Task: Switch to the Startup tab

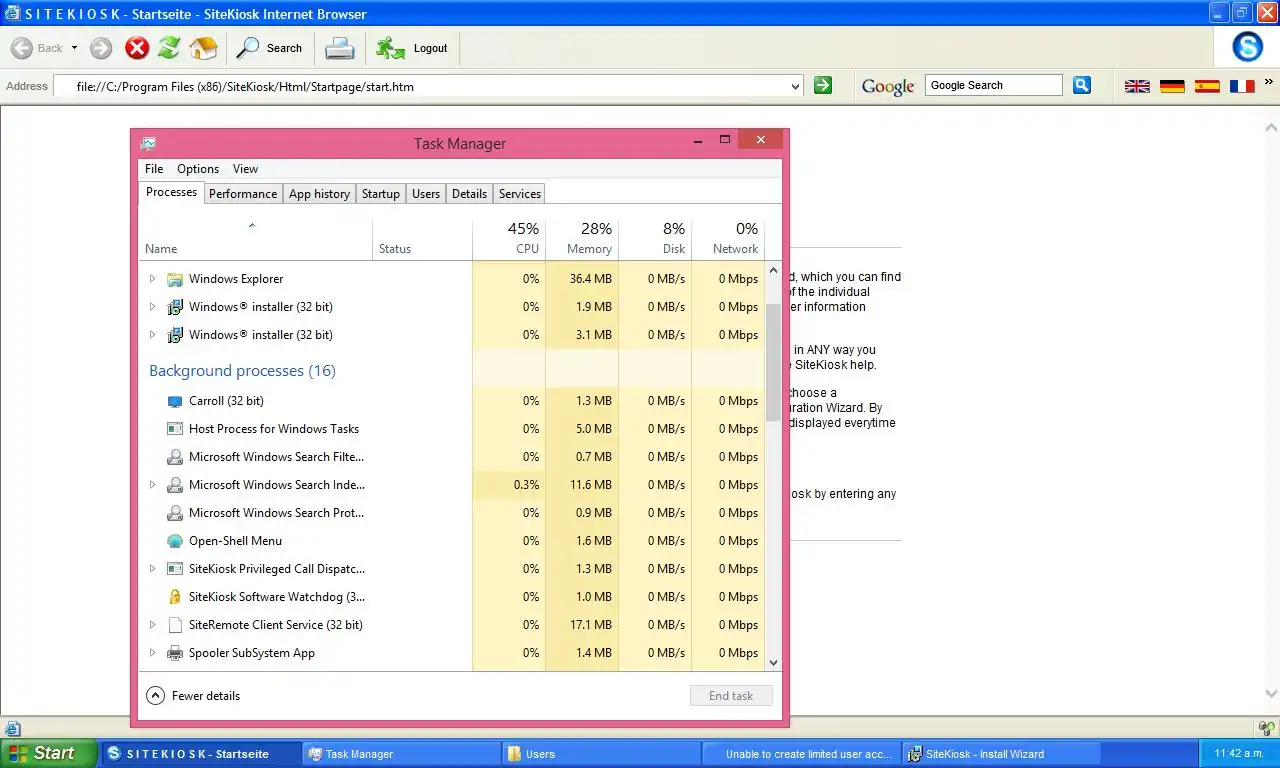Action: 381,194
